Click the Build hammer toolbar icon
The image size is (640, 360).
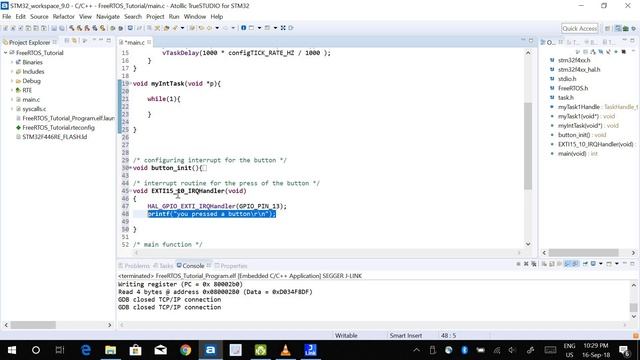(72, 28)
